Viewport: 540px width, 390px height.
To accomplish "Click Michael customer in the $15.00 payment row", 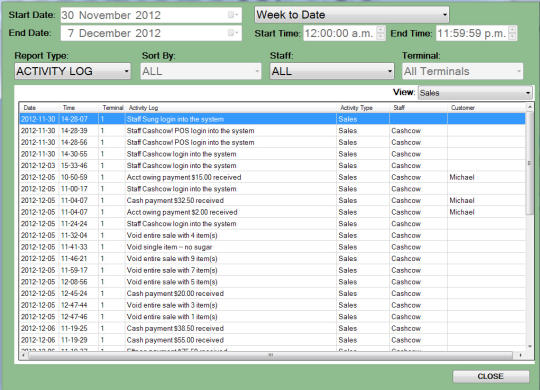I will click(x=462, y=177).
